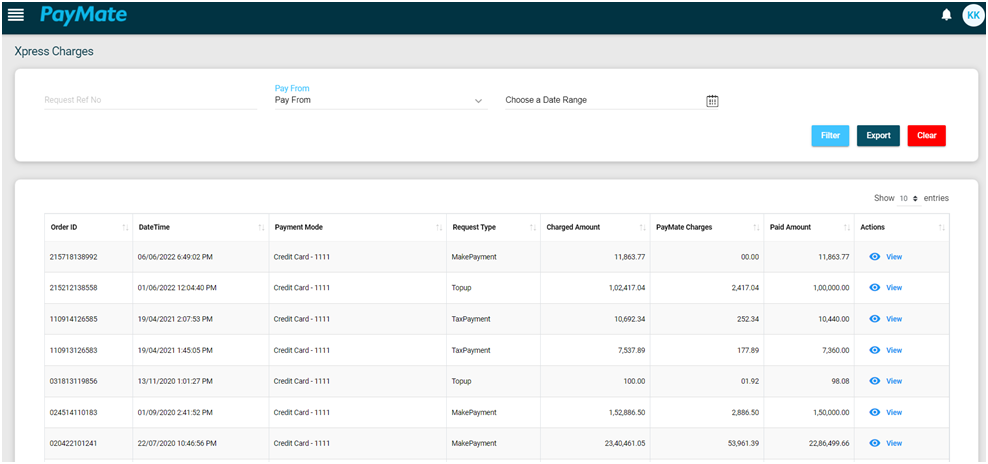
Task: Click date 06/06/2022 6:49:02 PM
Action: coord(175,257)
